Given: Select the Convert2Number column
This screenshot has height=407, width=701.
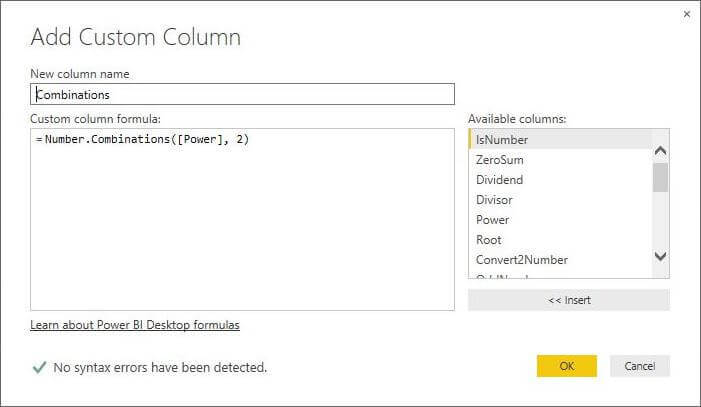Looking at the screenshot, I should tap(522, 260).
